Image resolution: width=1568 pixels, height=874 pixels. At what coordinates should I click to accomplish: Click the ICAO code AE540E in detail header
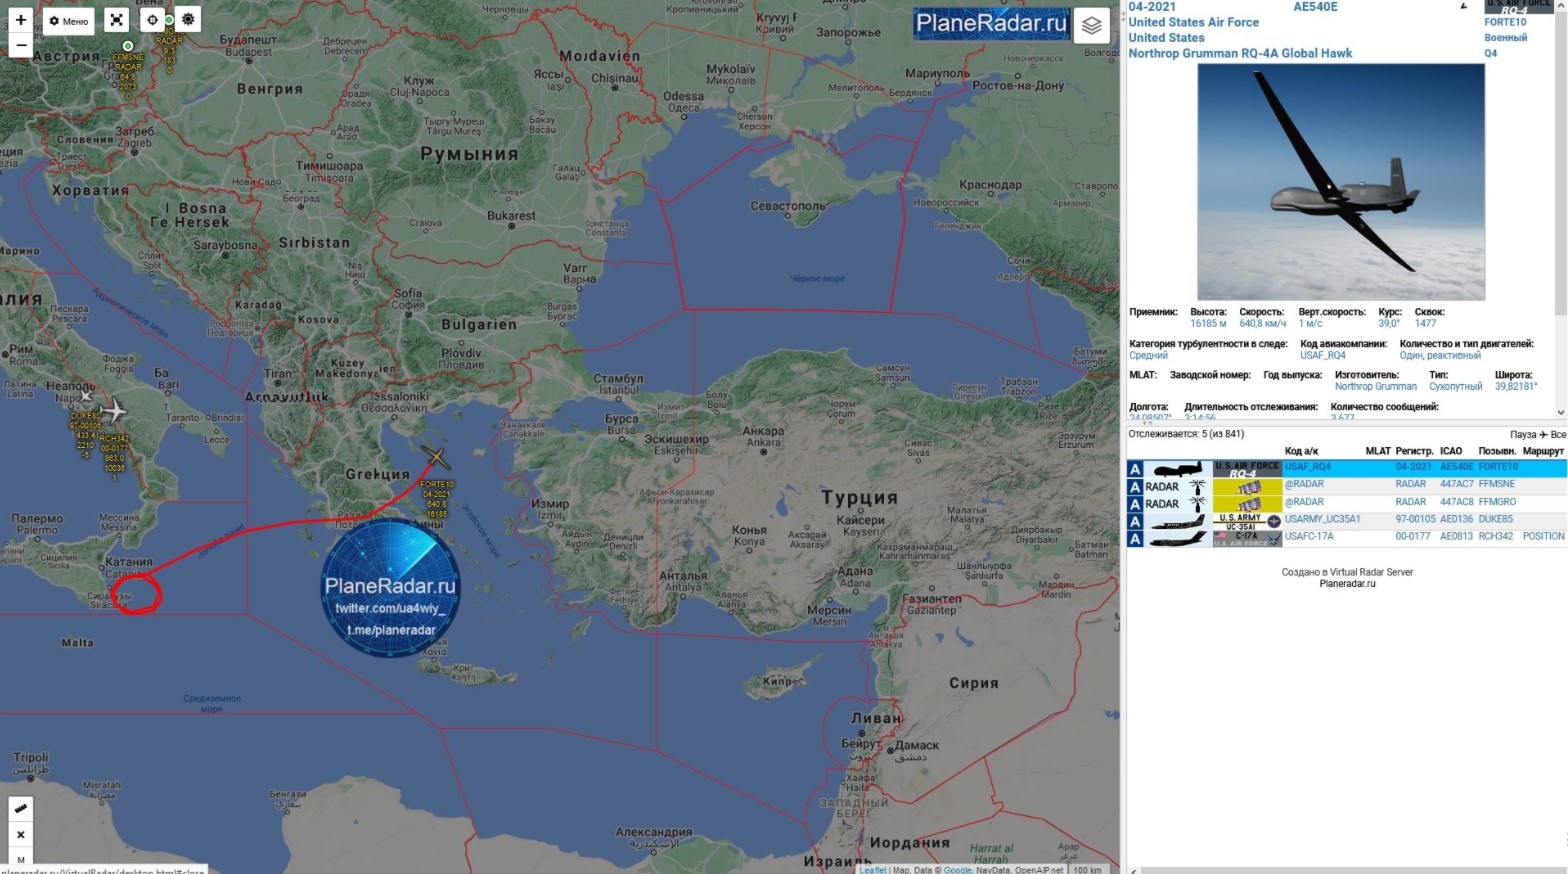(1315, 7)
